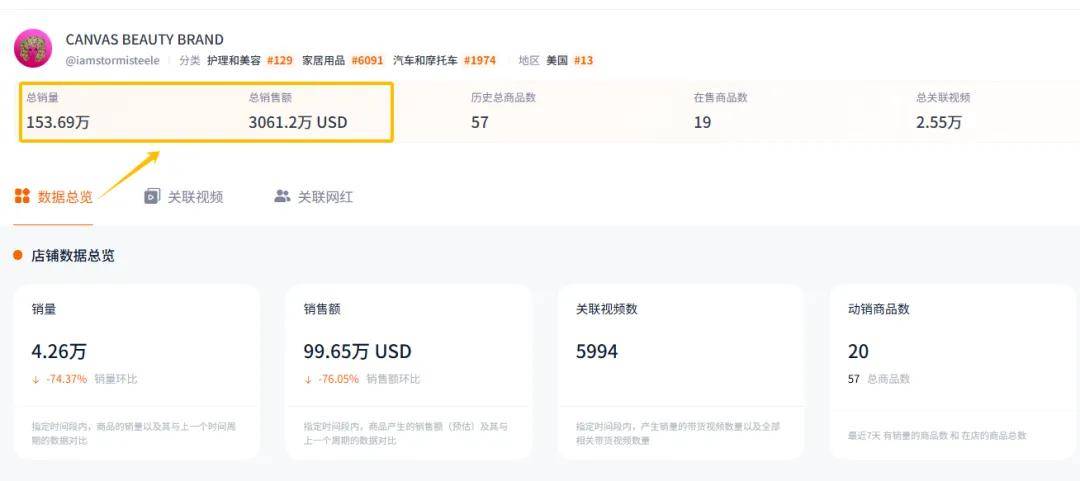Select the 总销售额 3061.2万 USD figure

click(298, 122)
